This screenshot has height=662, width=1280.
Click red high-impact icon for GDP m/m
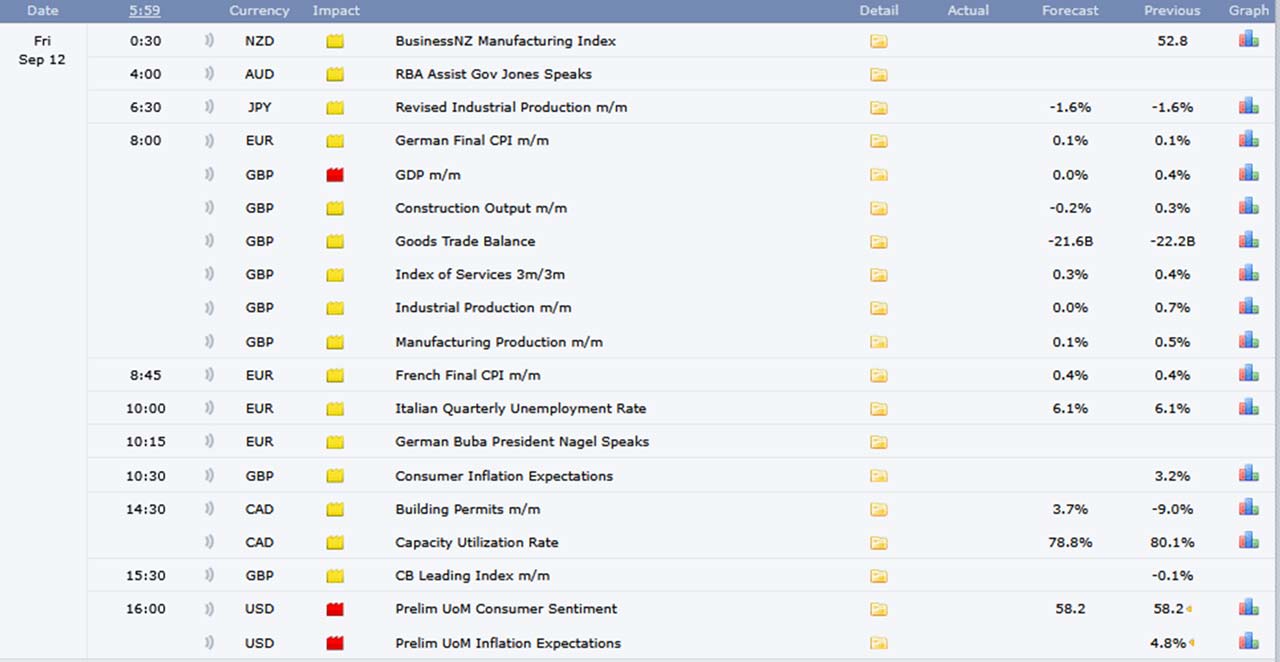point(335,175)
